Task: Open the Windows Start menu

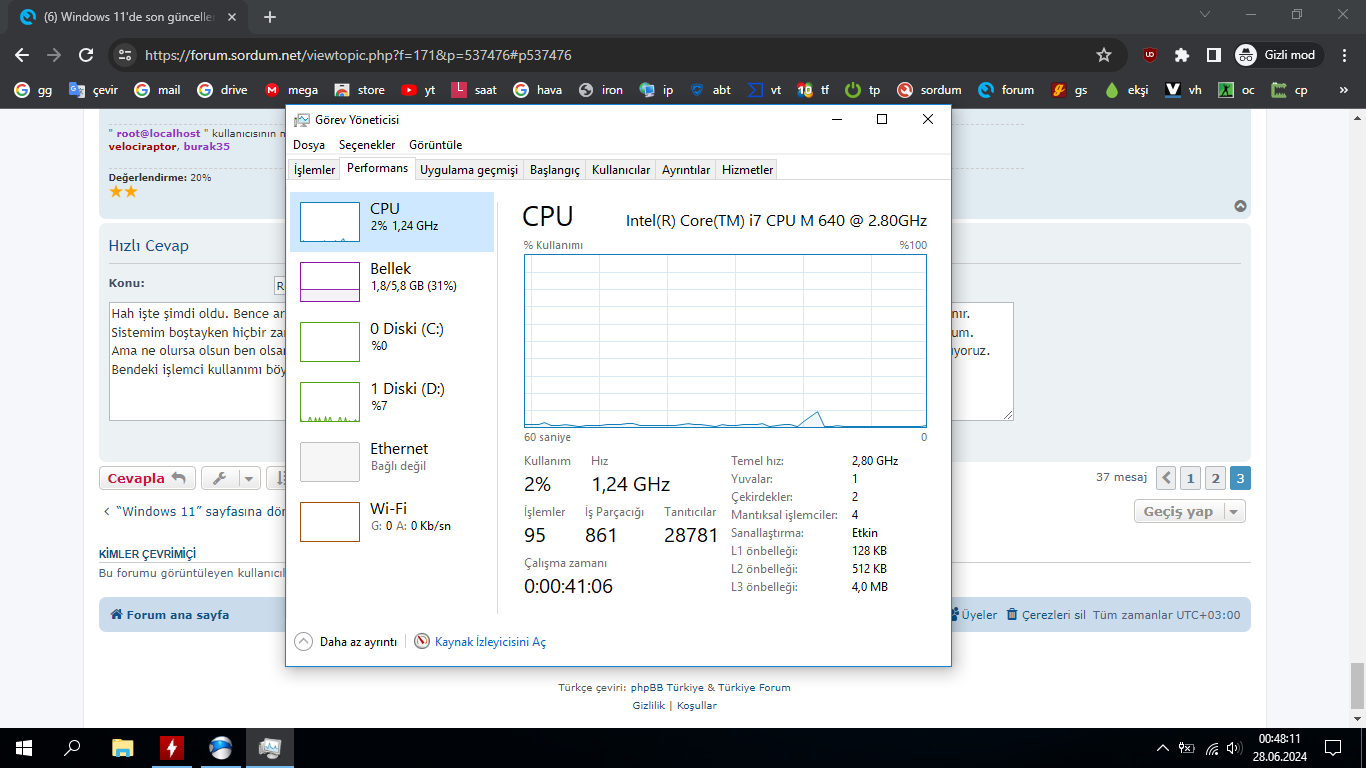Action: pos(24,747)
